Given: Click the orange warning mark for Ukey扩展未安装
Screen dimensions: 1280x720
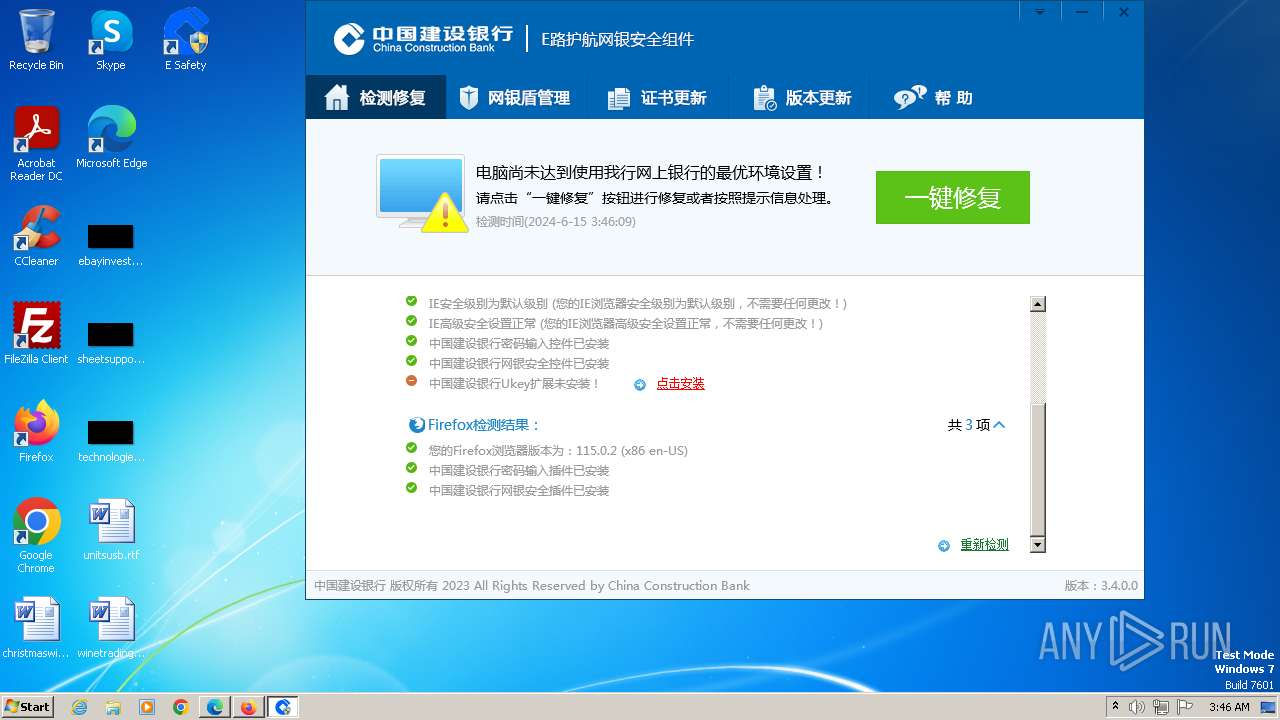Looking at the screenshot, I should pyautogui.click(x=411, y=381).
